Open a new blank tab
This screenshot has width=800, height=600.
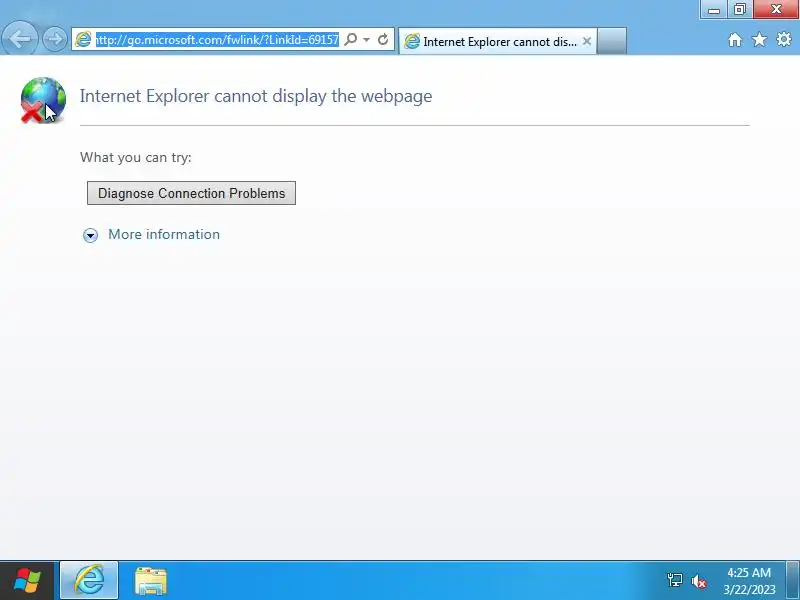[x=611, y=41]
